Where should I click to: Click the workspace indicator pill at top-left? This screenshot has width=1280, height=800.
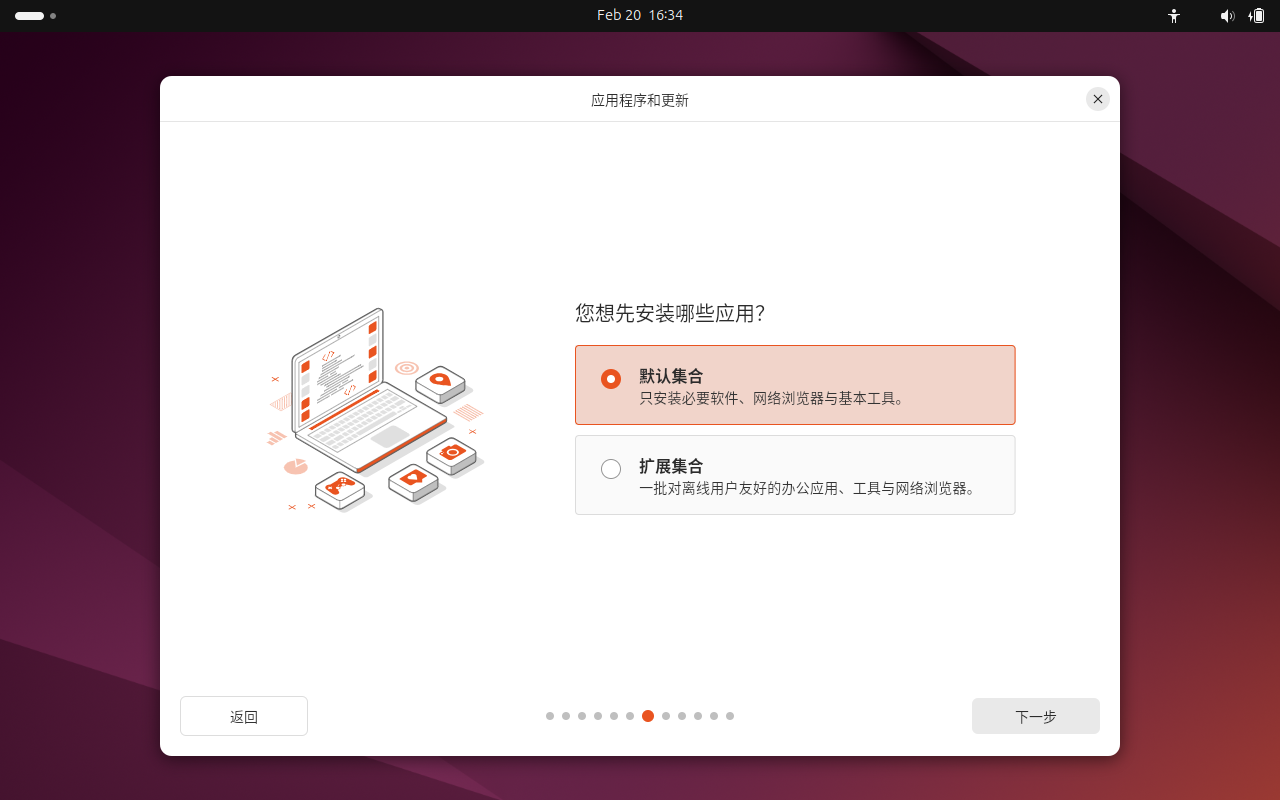[29, 16]
